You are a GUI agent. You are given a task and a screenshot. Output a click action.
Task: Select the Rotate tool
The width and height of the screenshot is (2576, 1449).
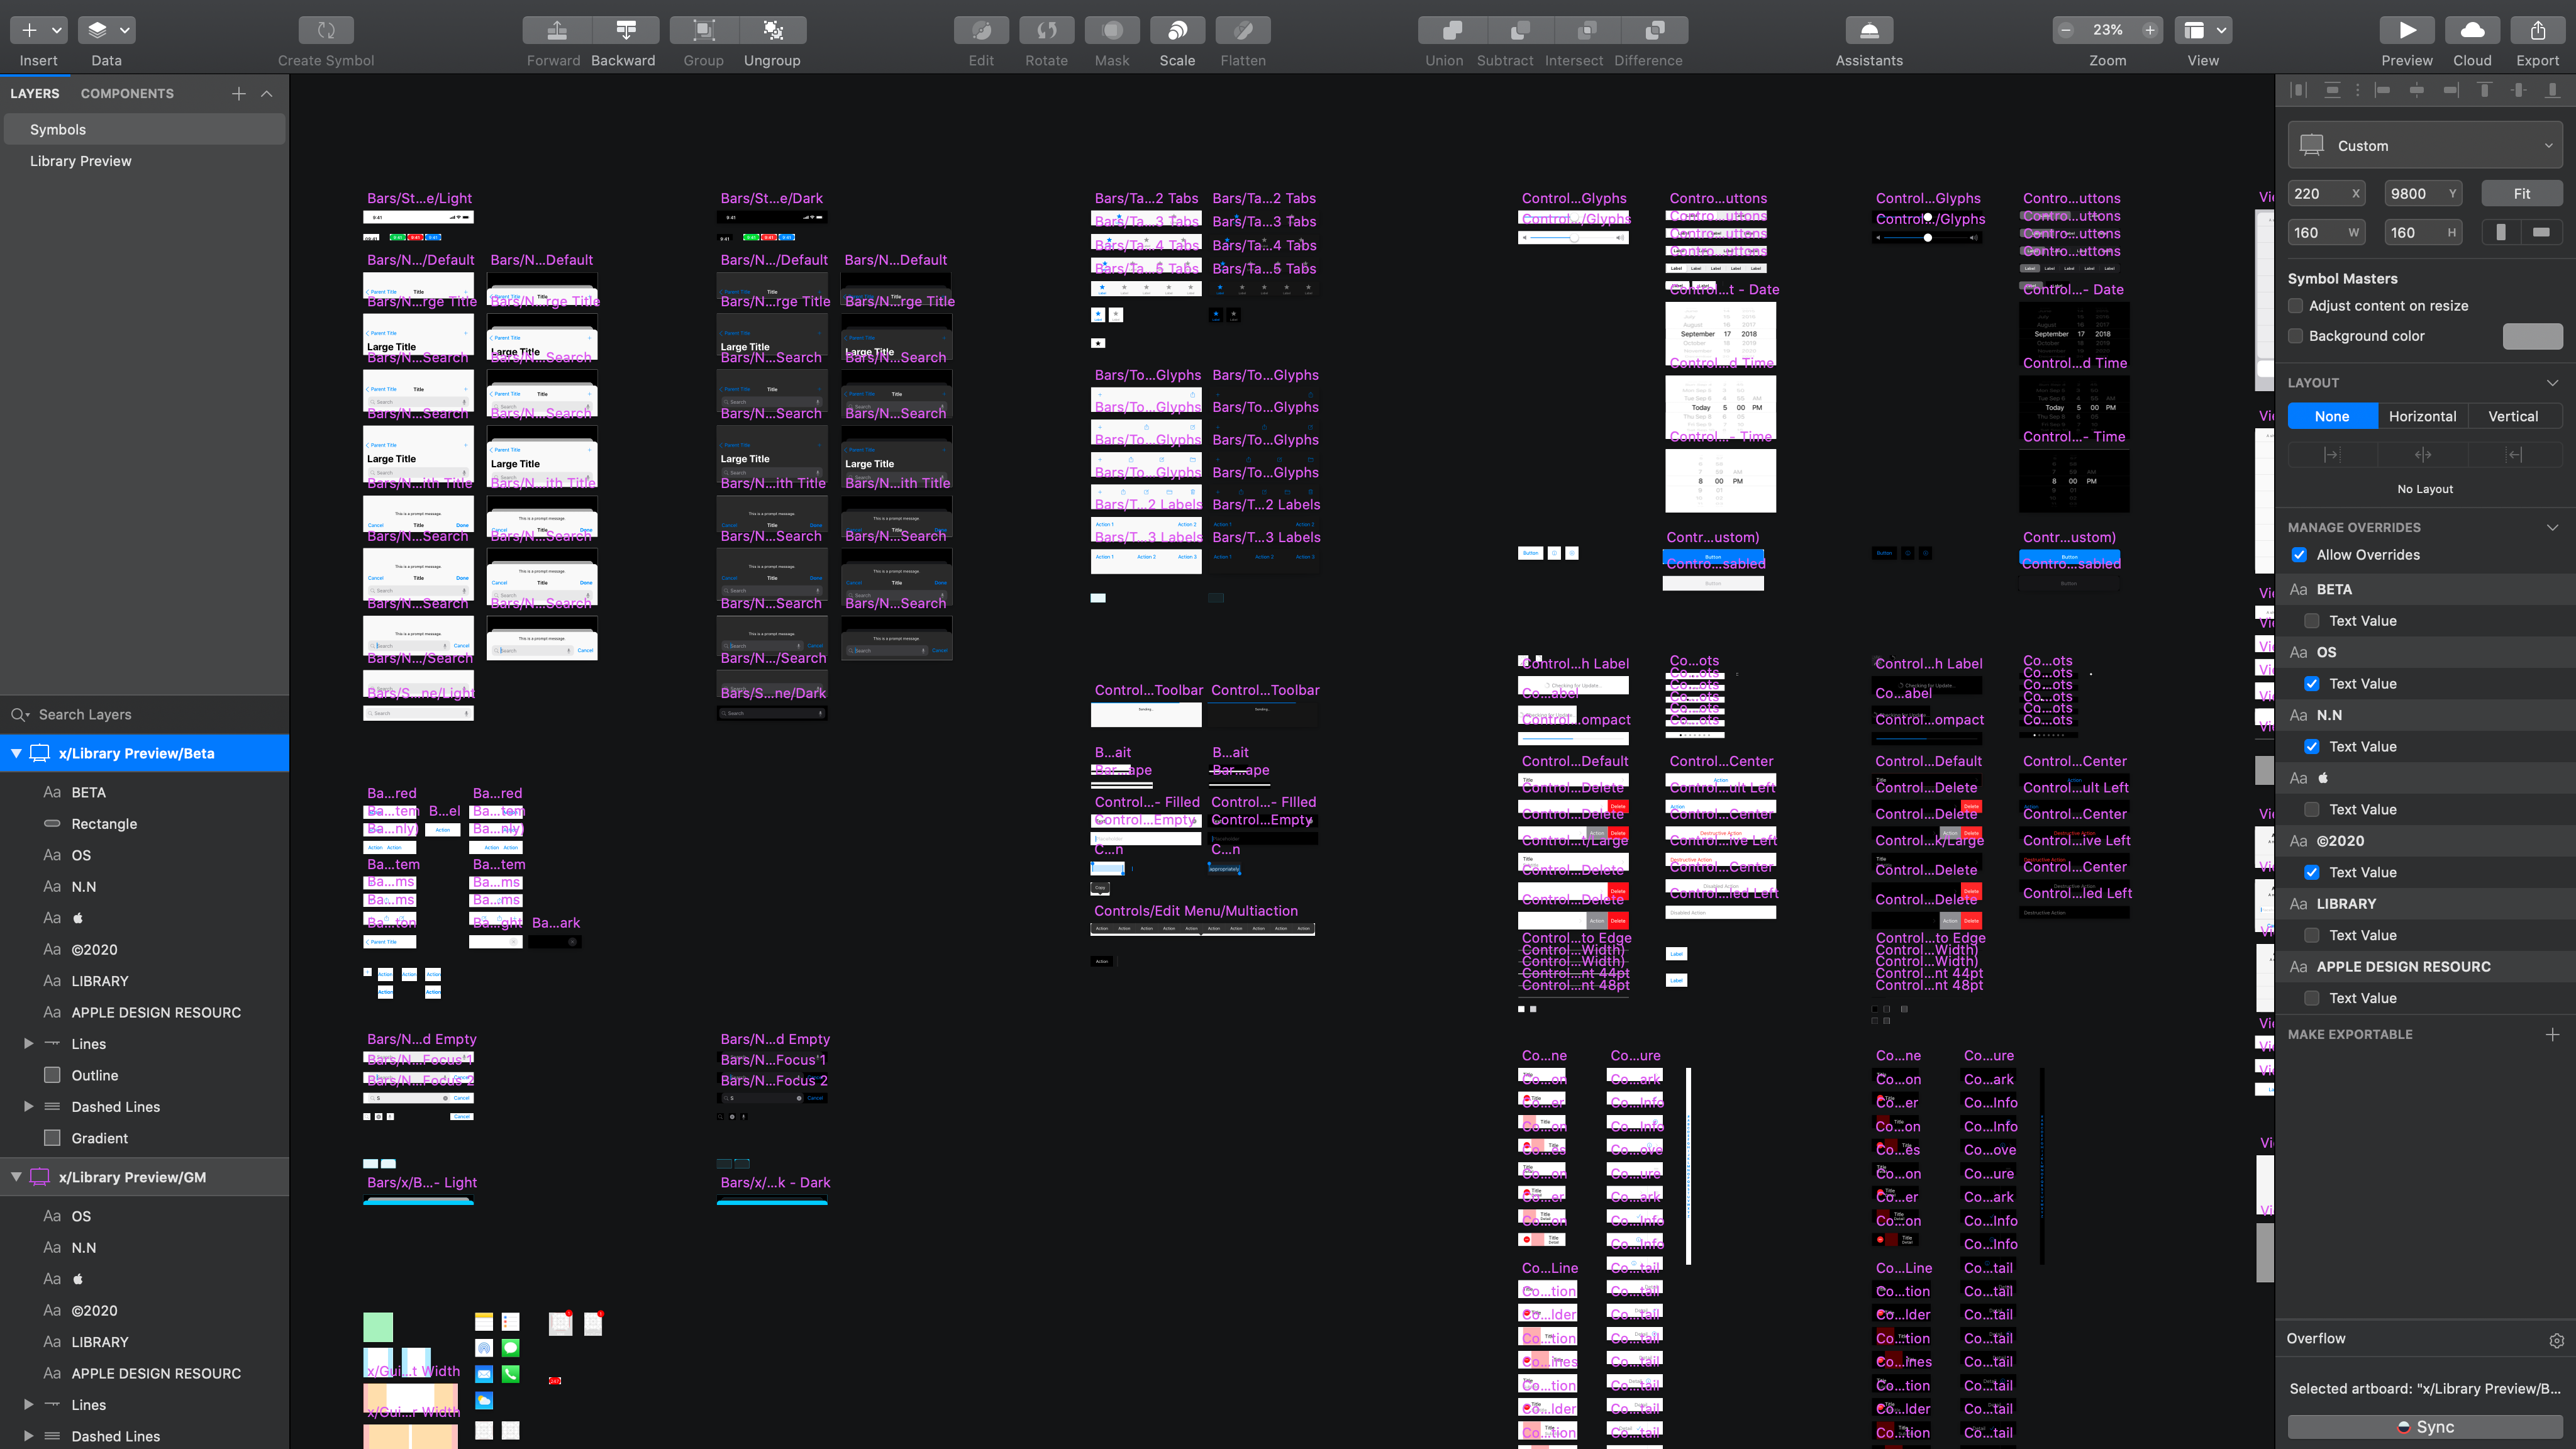(1047, 30)
